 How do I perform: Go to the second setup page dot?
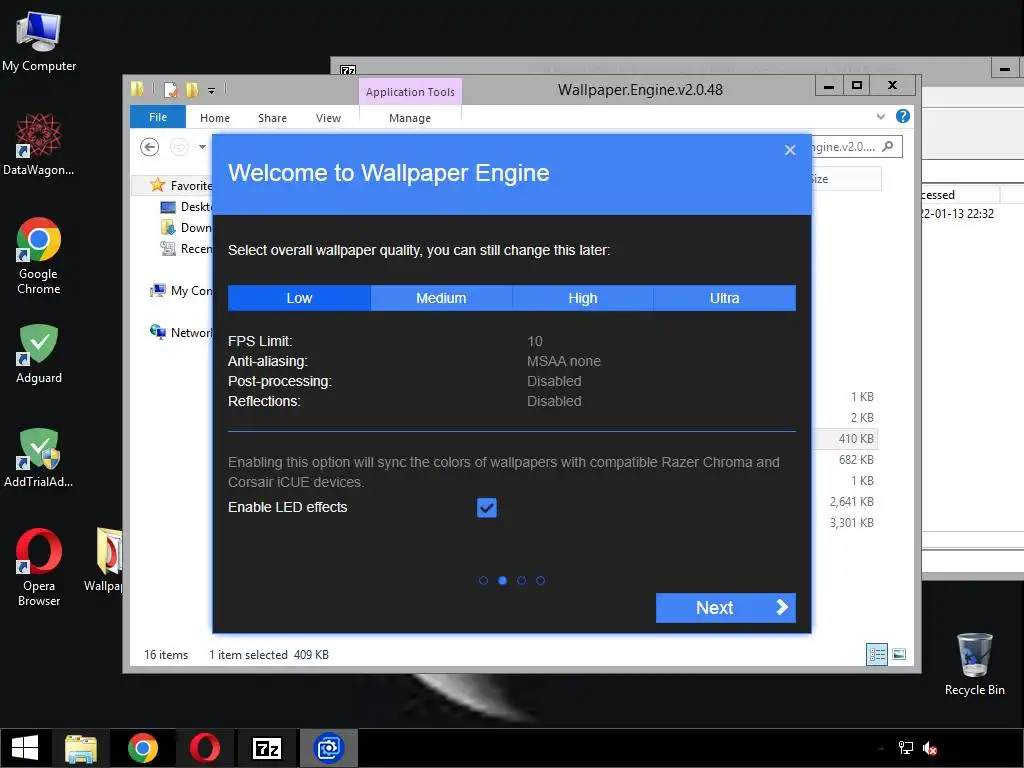pyautogui.click(x=502, y=581)
